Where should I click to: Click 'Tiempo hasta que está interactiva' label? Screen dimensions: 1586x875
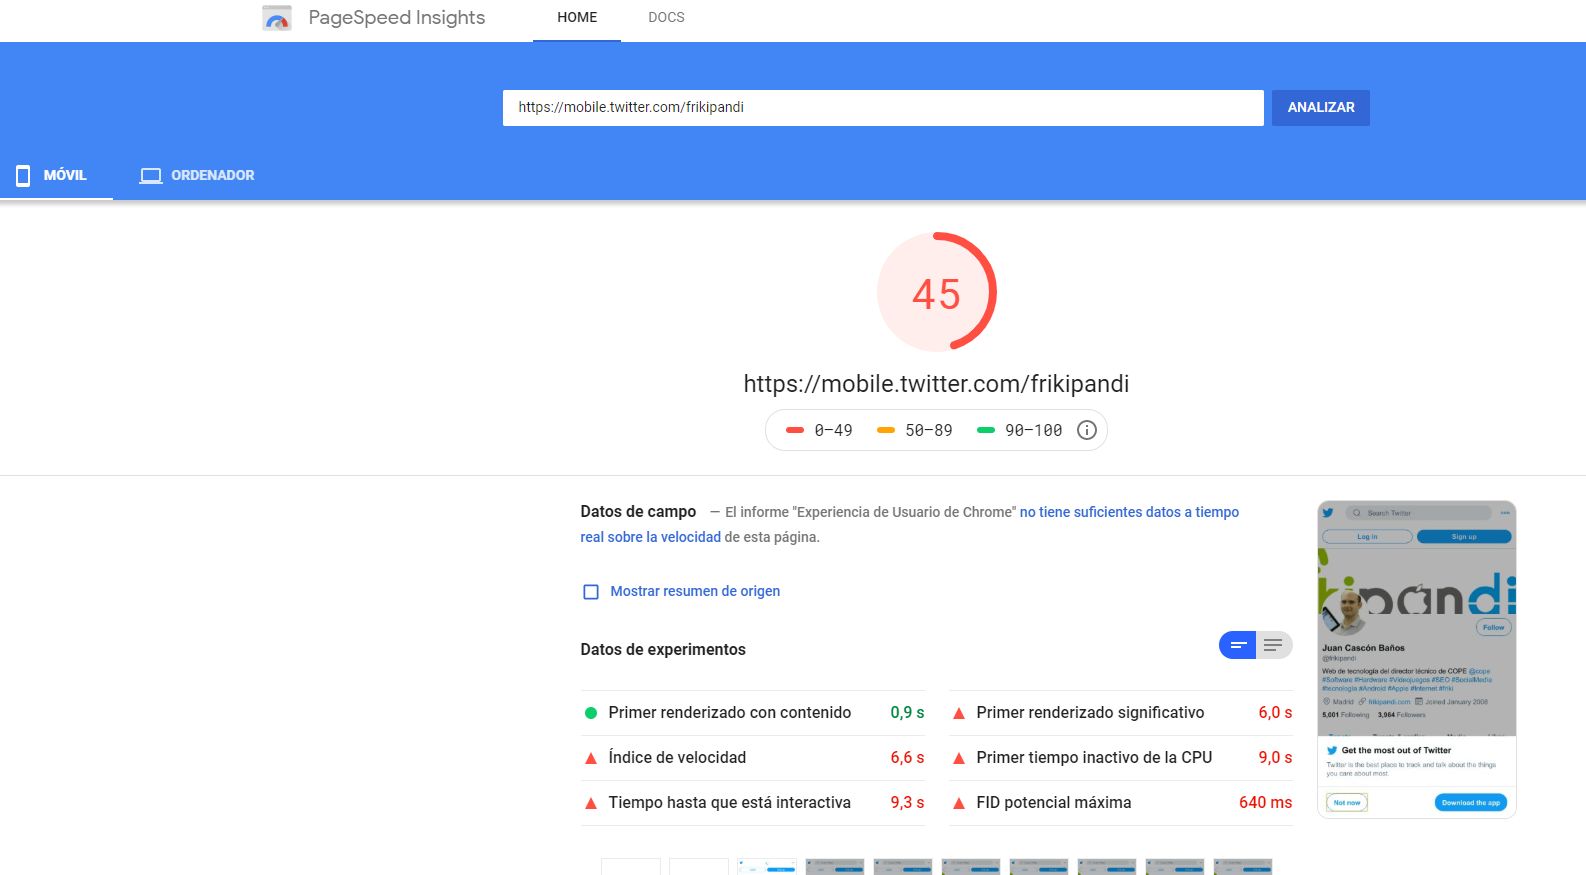730,803
